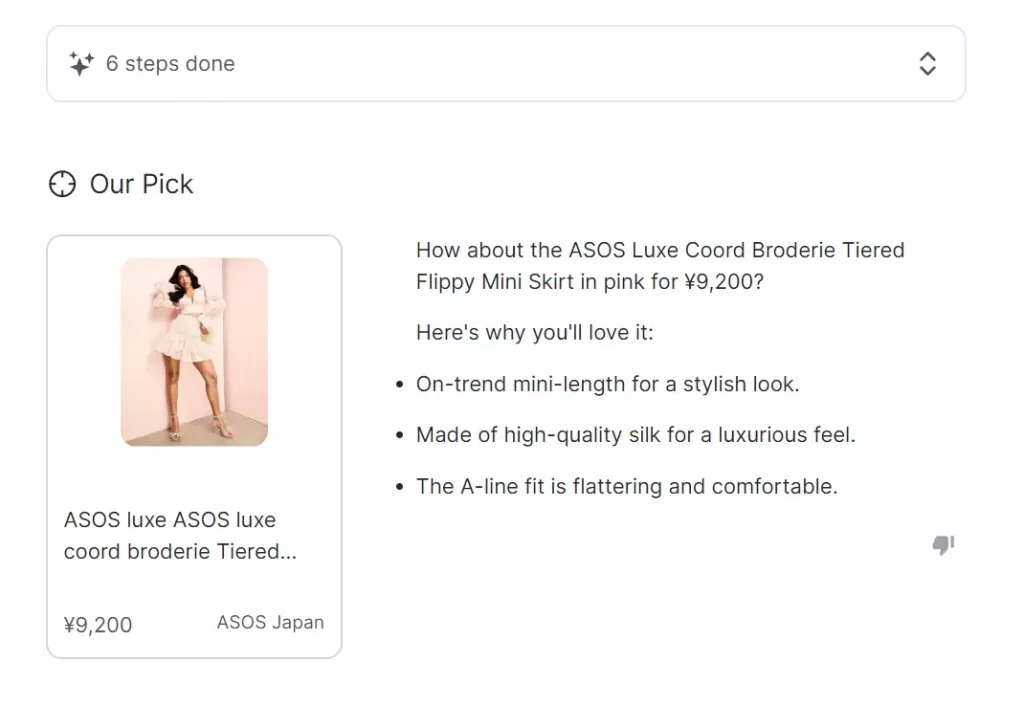Click the sparkle icon beside 6 steps done
Viewport: 1024px width, 706px height.
tap(82, 63)
